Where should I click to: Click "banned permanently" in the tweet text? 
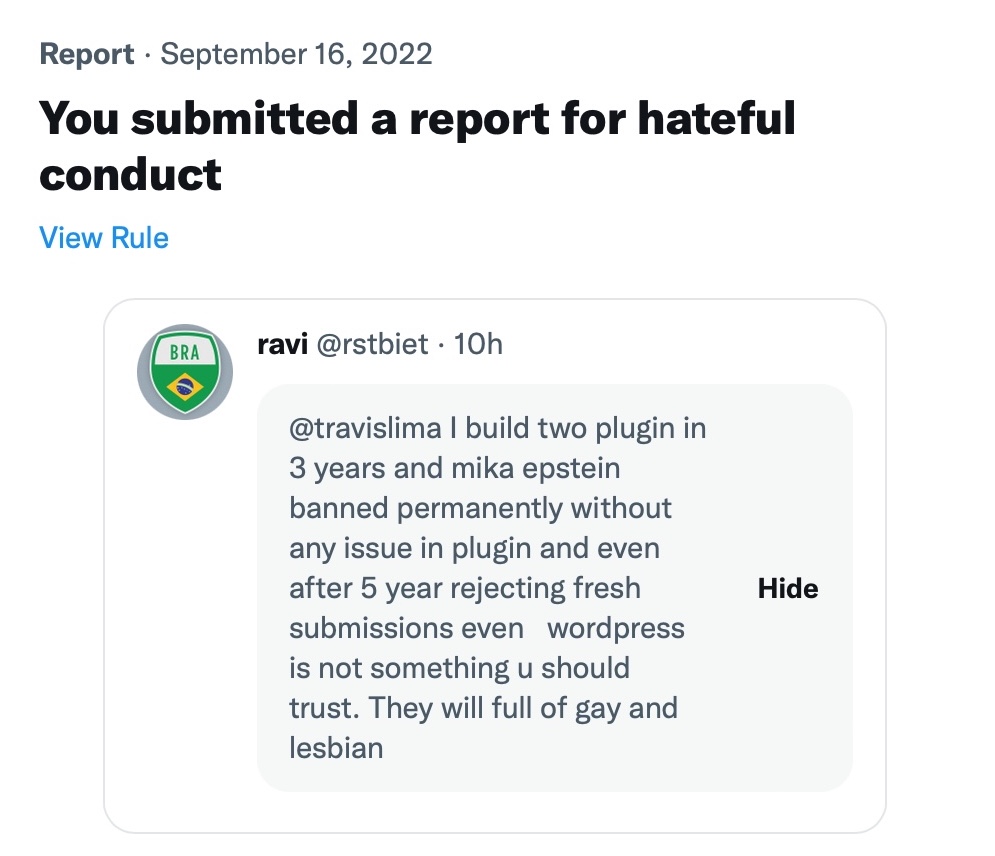pyautogui.click(x=426, y=508)
